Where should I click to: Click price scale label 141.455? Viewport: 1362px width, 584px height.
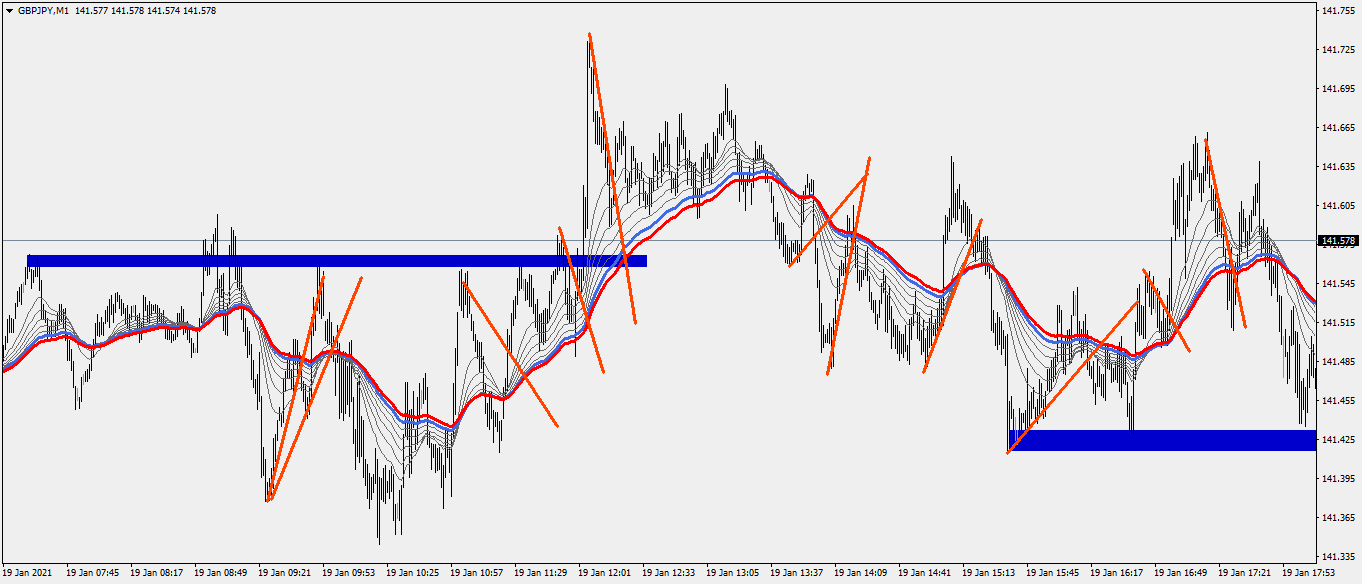coord(1338,400)
